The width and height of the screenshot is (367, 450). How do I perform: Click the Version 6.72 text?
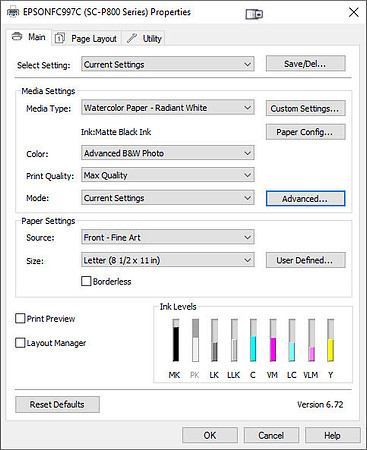(x=320, y=404)
